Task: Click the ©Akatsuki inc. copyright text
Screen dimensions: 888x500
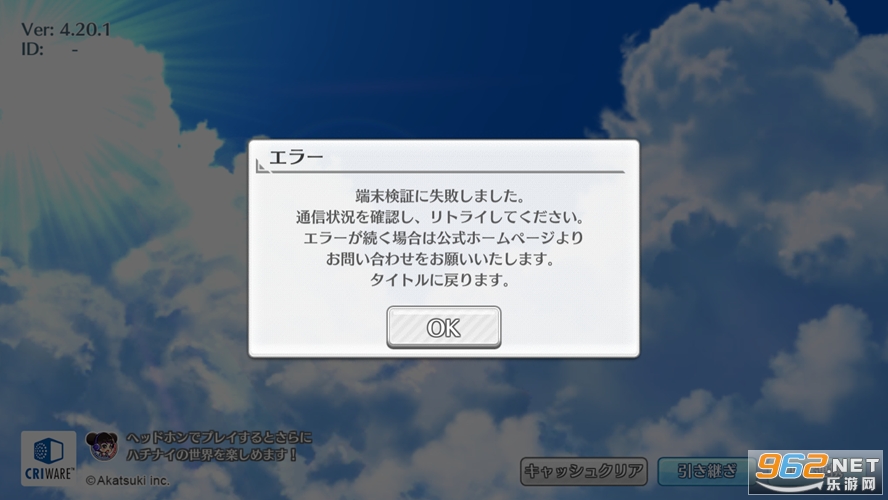Action: [x=127, y=480]
